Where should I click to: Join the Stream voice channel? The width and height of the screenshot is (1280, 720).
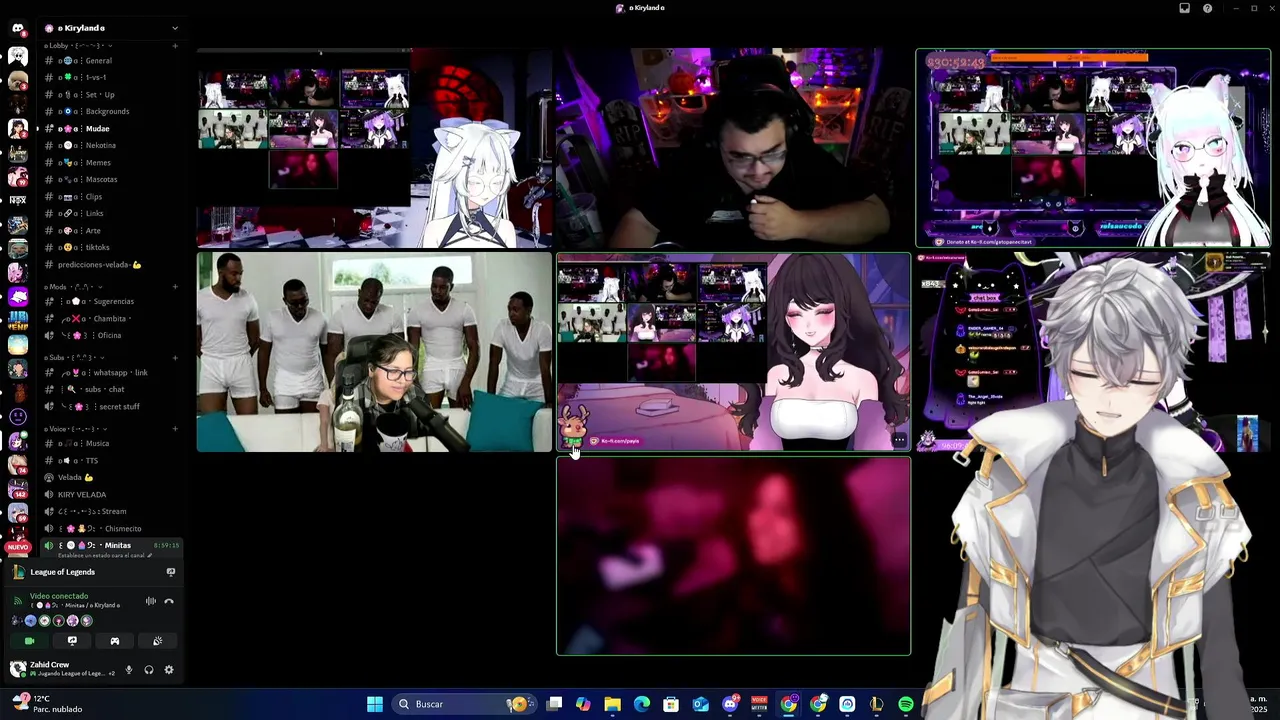pyautogui.click(x=110, y=512)
